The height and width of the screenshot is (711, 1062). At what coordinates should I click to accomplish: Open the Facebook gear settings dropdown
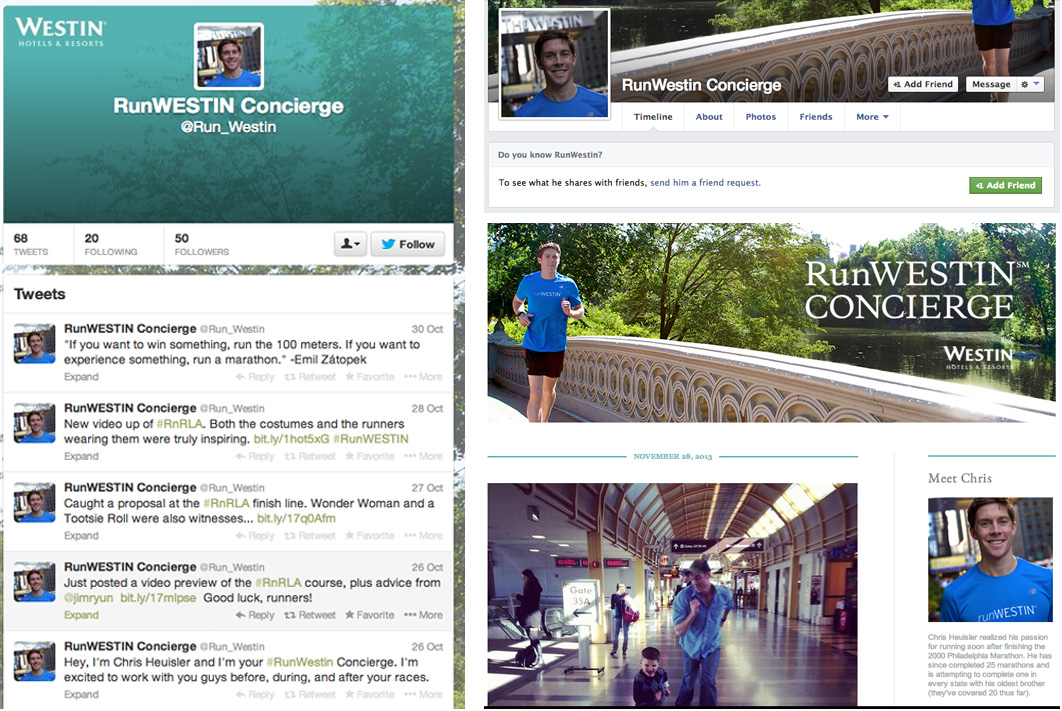pyautogui.click(x=1029, y=84)
